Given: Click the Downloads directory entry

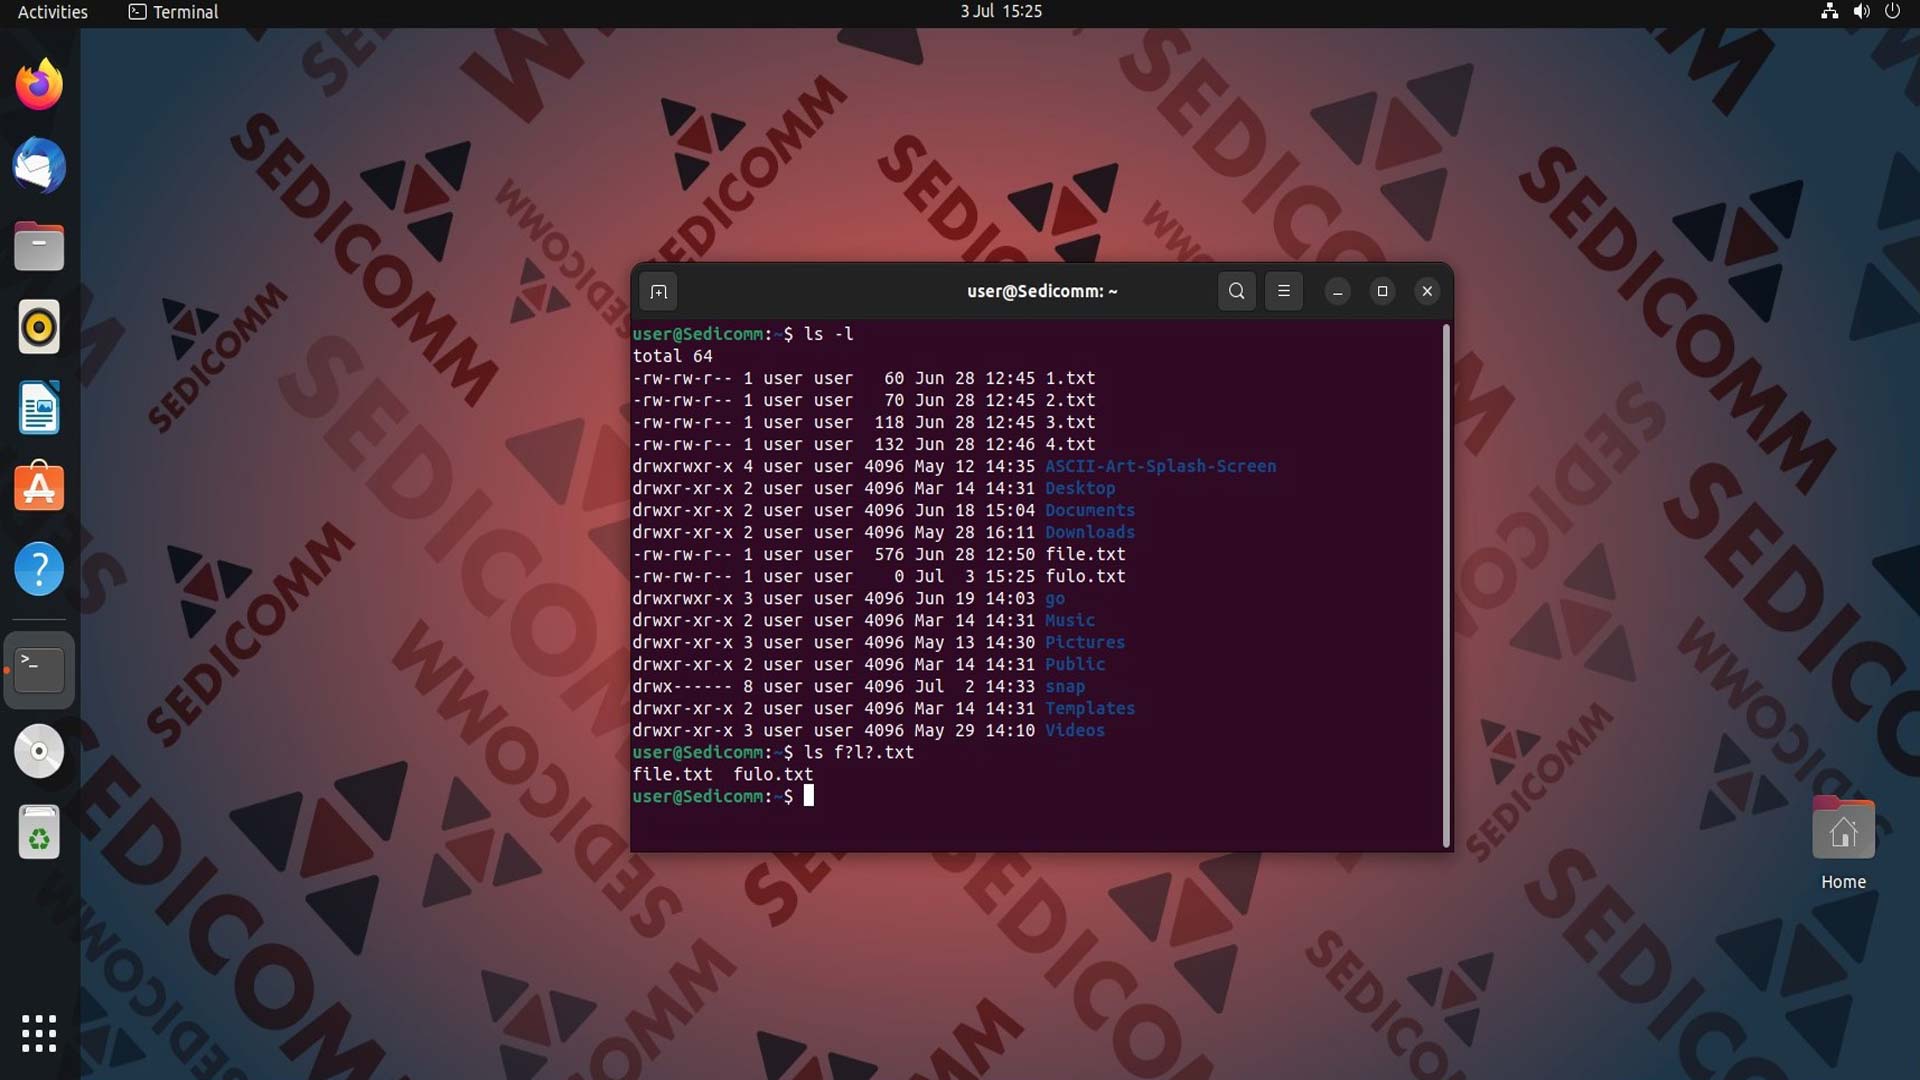Looking at the screenshot, I should 1090,532.
